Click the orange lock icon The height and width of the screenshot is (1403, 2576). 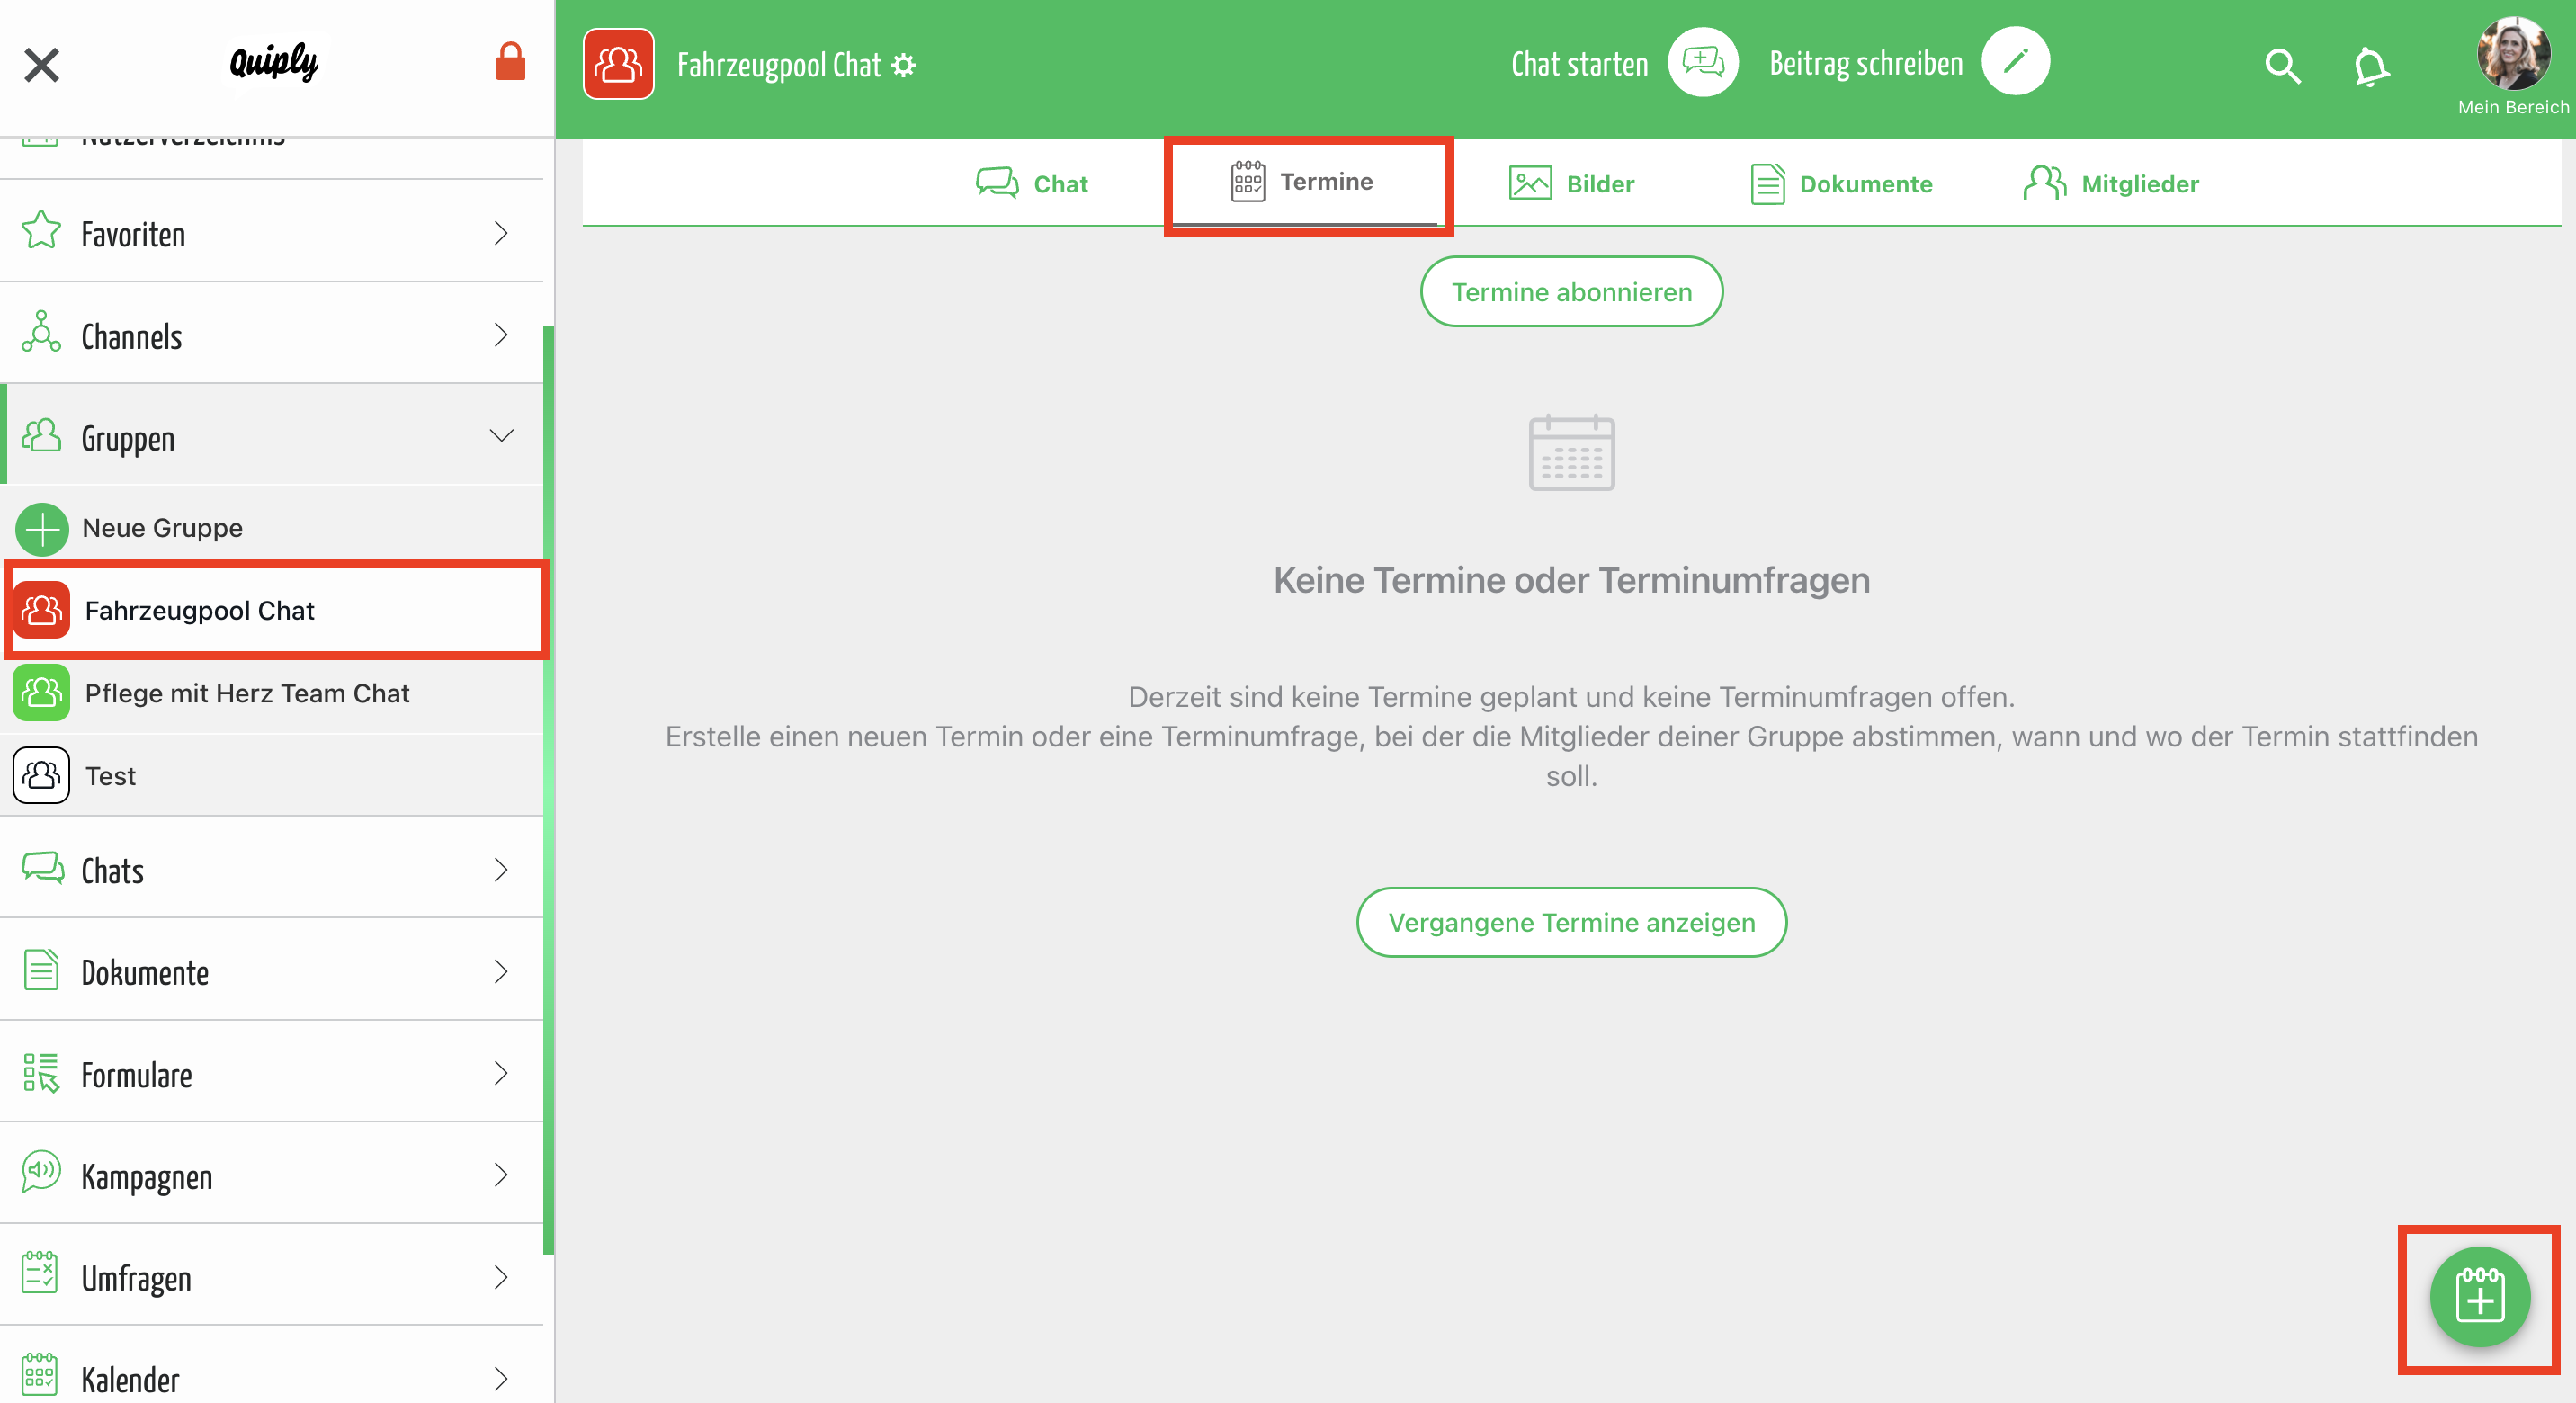click(x=510, y=62)
